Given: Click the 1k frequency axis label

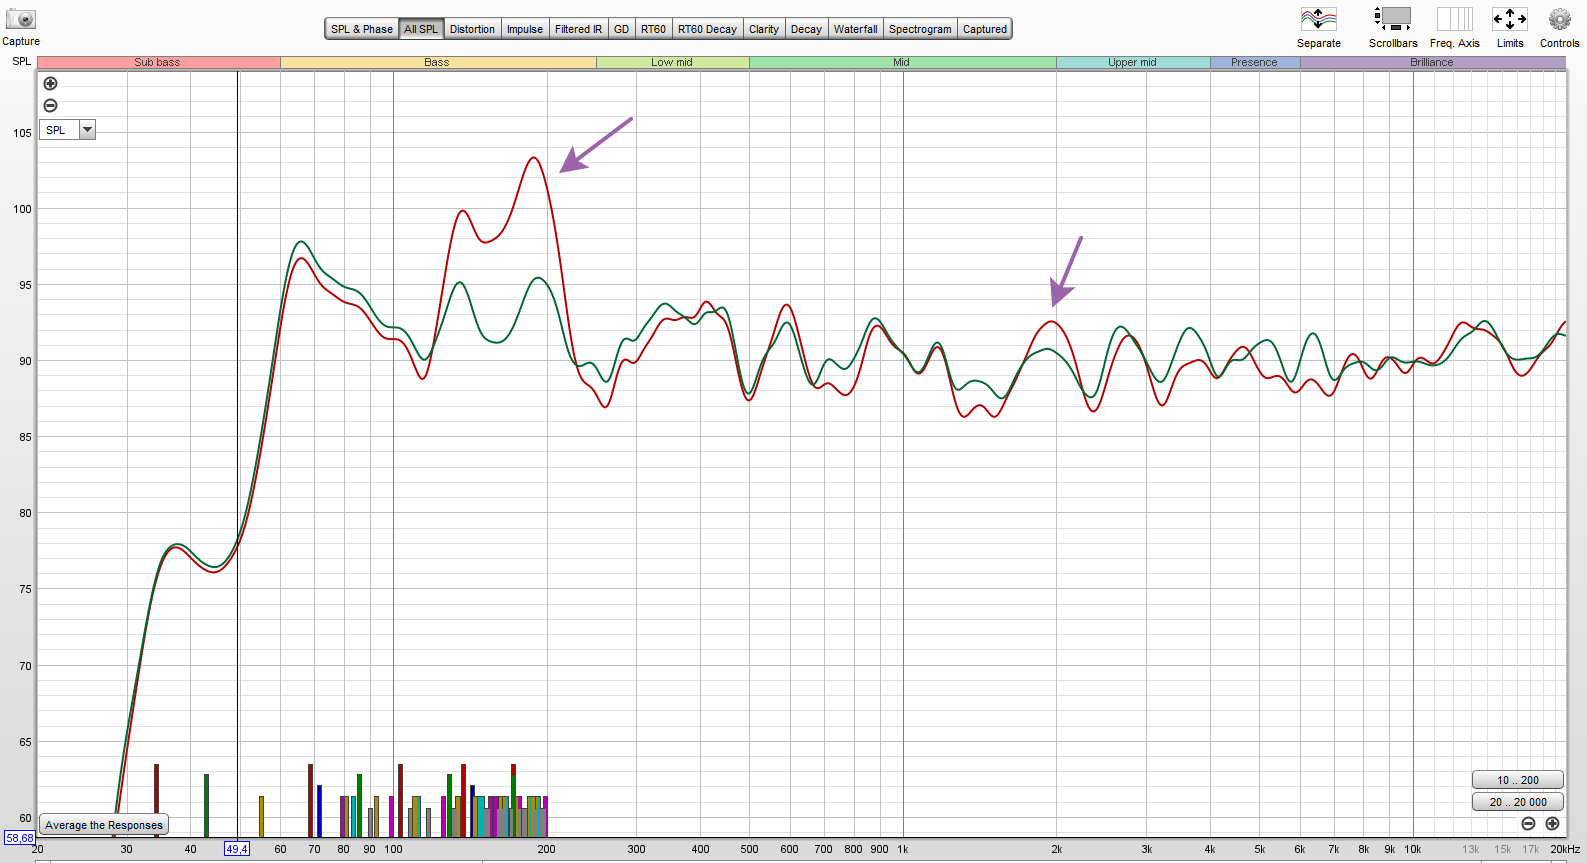Looking at the screenshot, I should pos(903,849).
